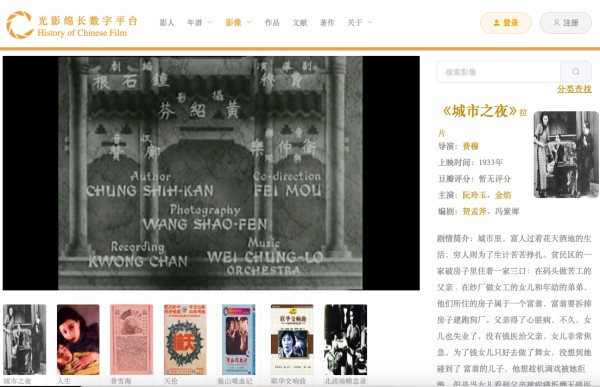Click the user icon in 登录 button

pos(496,23)
